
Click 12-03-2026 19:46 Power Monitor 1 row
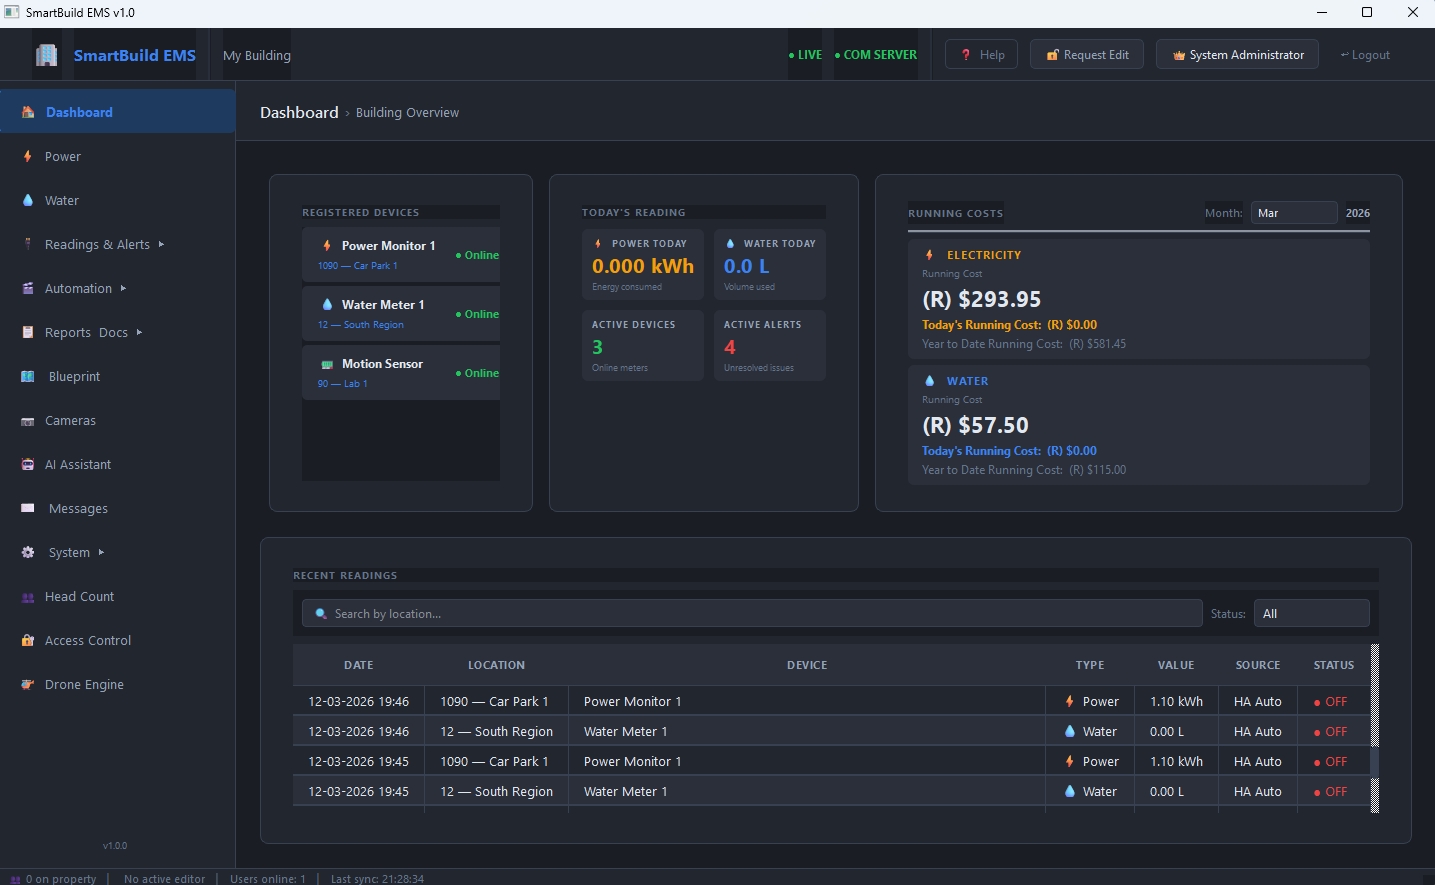[x=832, y=701]
